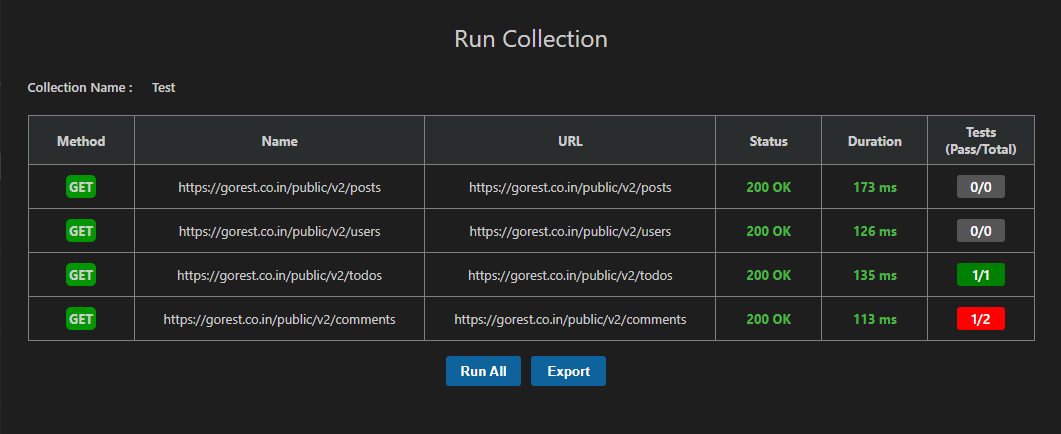This screenshot has width=1061, height=434.
Task: Click the green 1/1 tests badge
Action: pyautogui.click(x=980, y=275)
